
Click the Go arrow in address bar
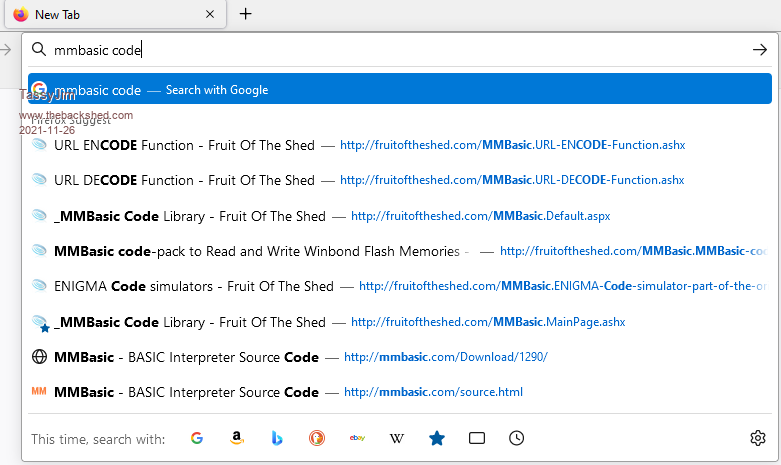pyautogui.click(x=759, y=49)
